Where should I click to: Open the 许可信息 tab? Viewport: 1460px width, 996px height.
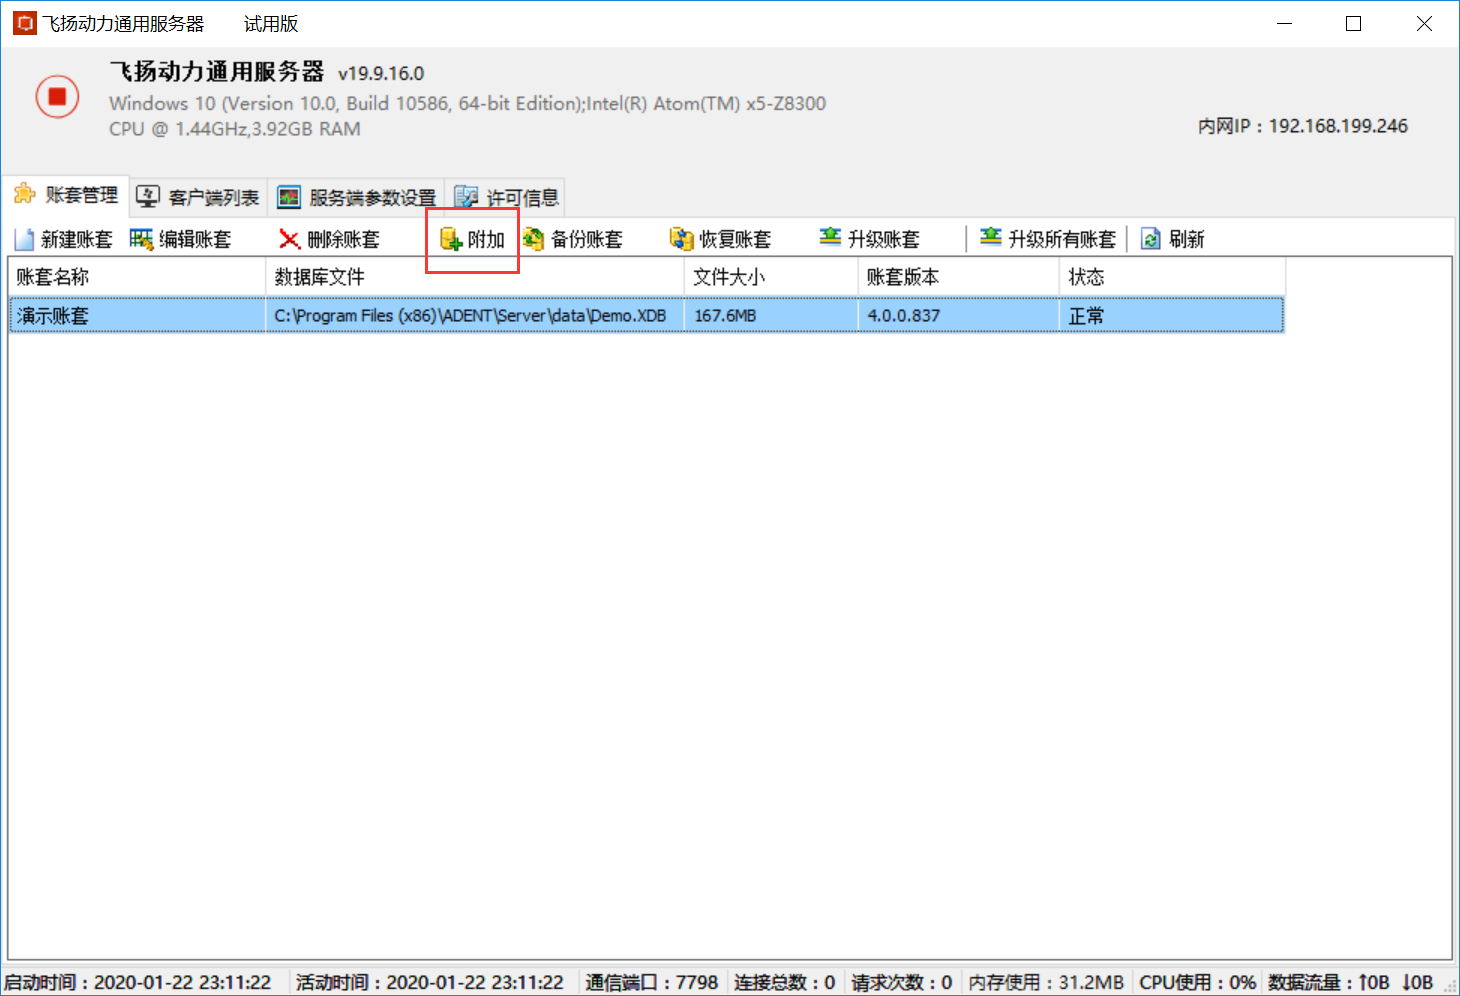[506, 197]
